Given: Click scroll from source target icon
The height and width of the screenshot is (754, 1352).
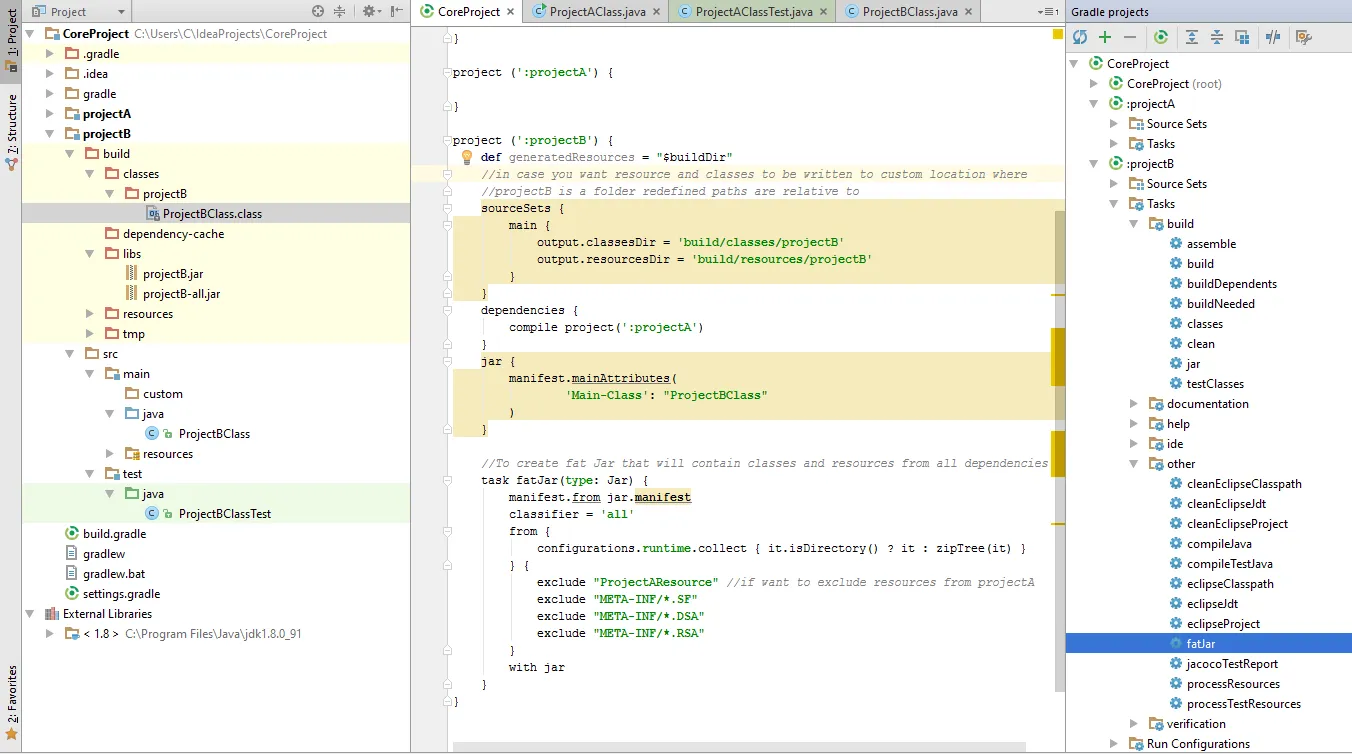Looking at the screenshot, I should point(318,11).
